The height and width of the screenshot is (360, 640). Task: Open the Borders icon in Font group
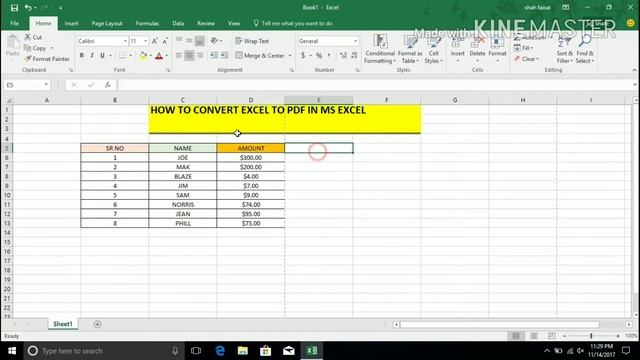tap(122, 56)
